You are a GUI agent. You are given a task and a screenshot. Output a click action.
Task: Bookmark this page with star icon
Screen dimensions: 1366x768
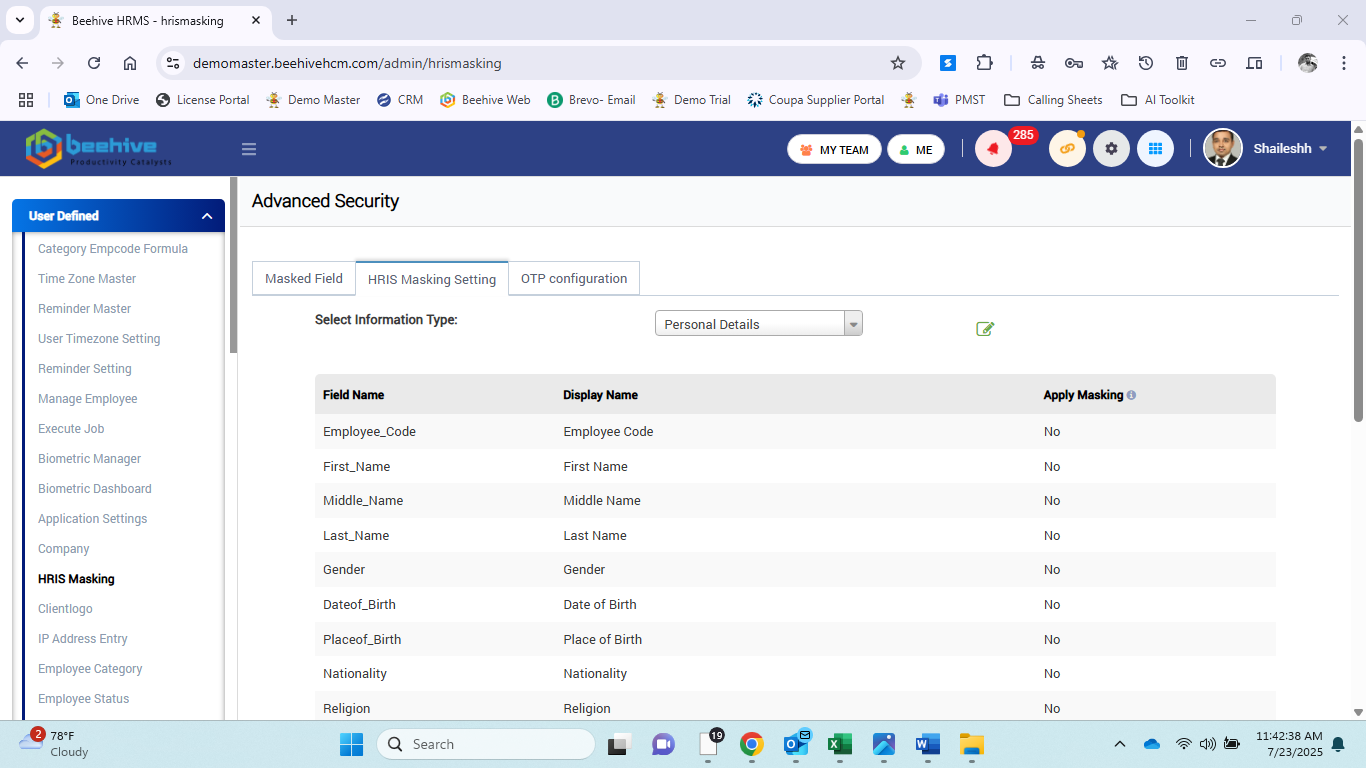(898, 63)
